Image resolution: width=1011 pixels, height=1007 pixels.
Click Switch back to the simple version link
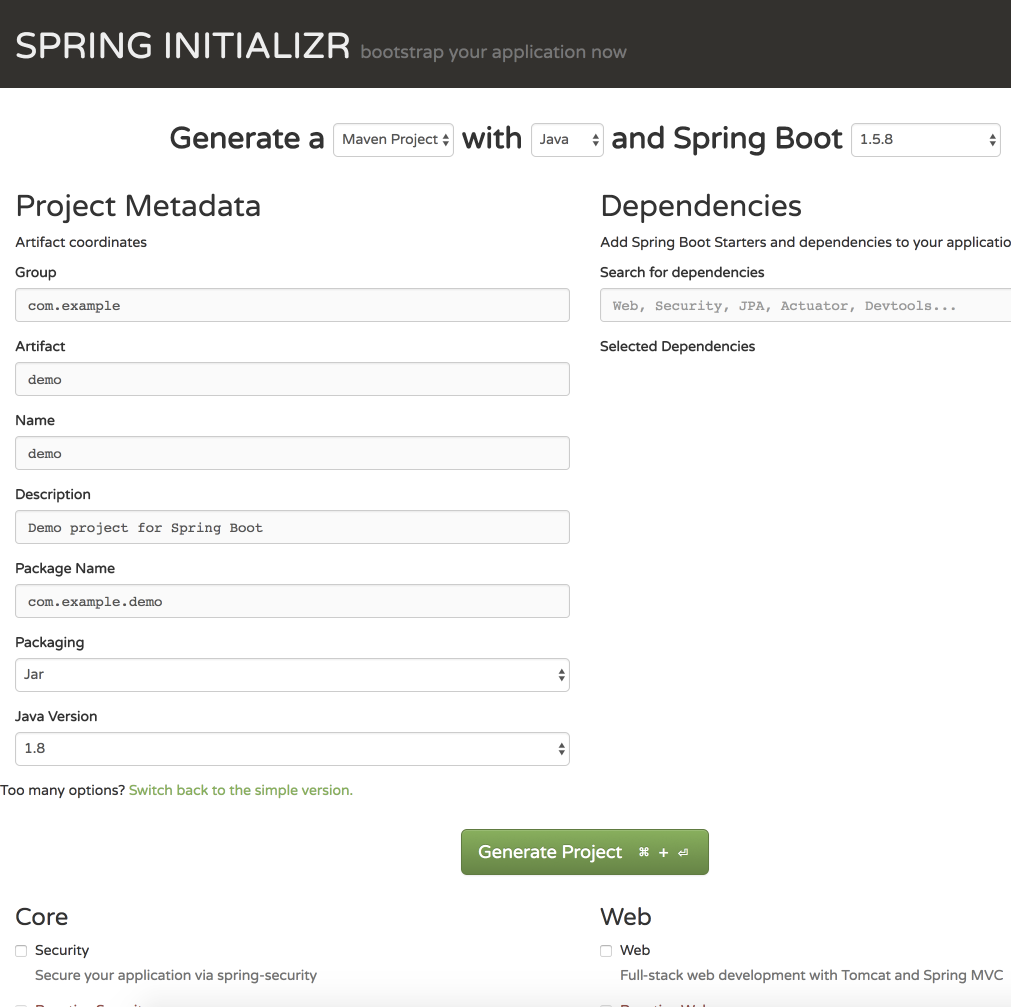(240, 790)
